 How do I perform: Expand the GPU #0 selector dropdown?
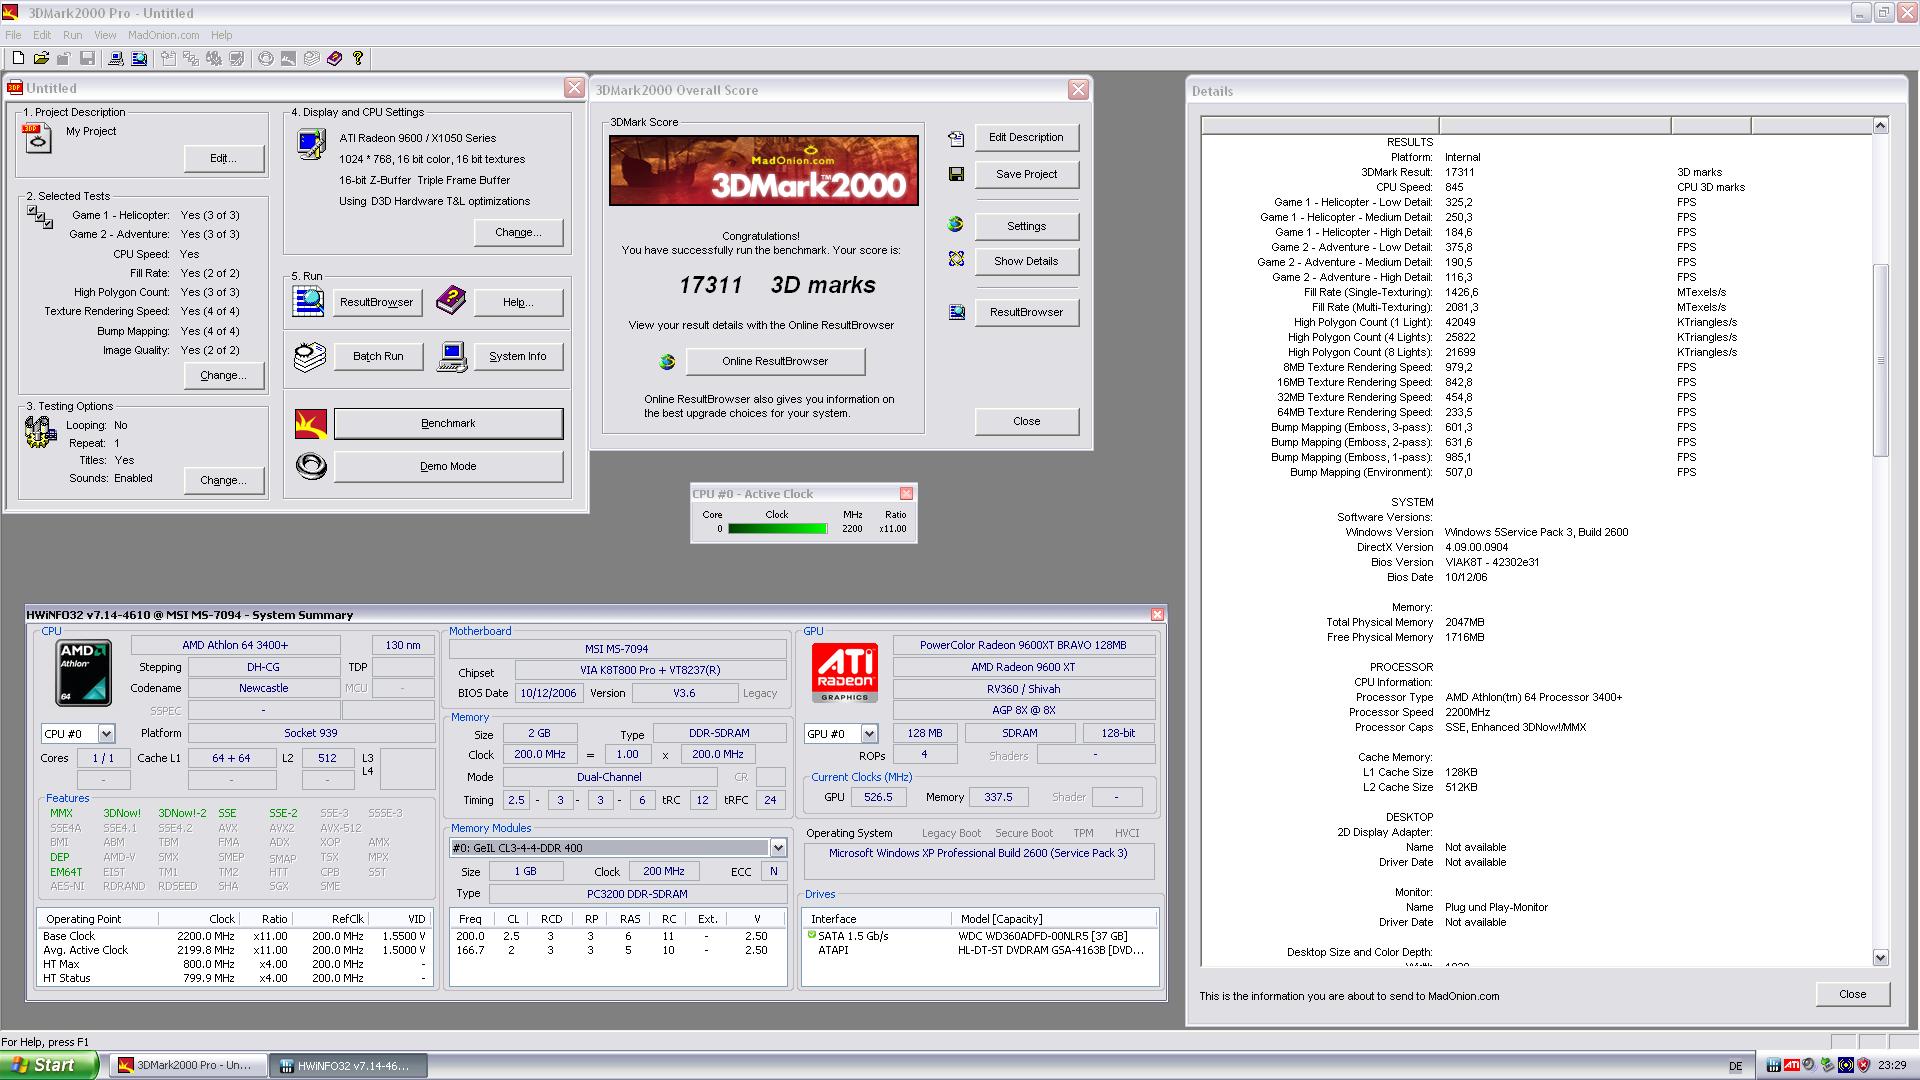click(869, 734)
